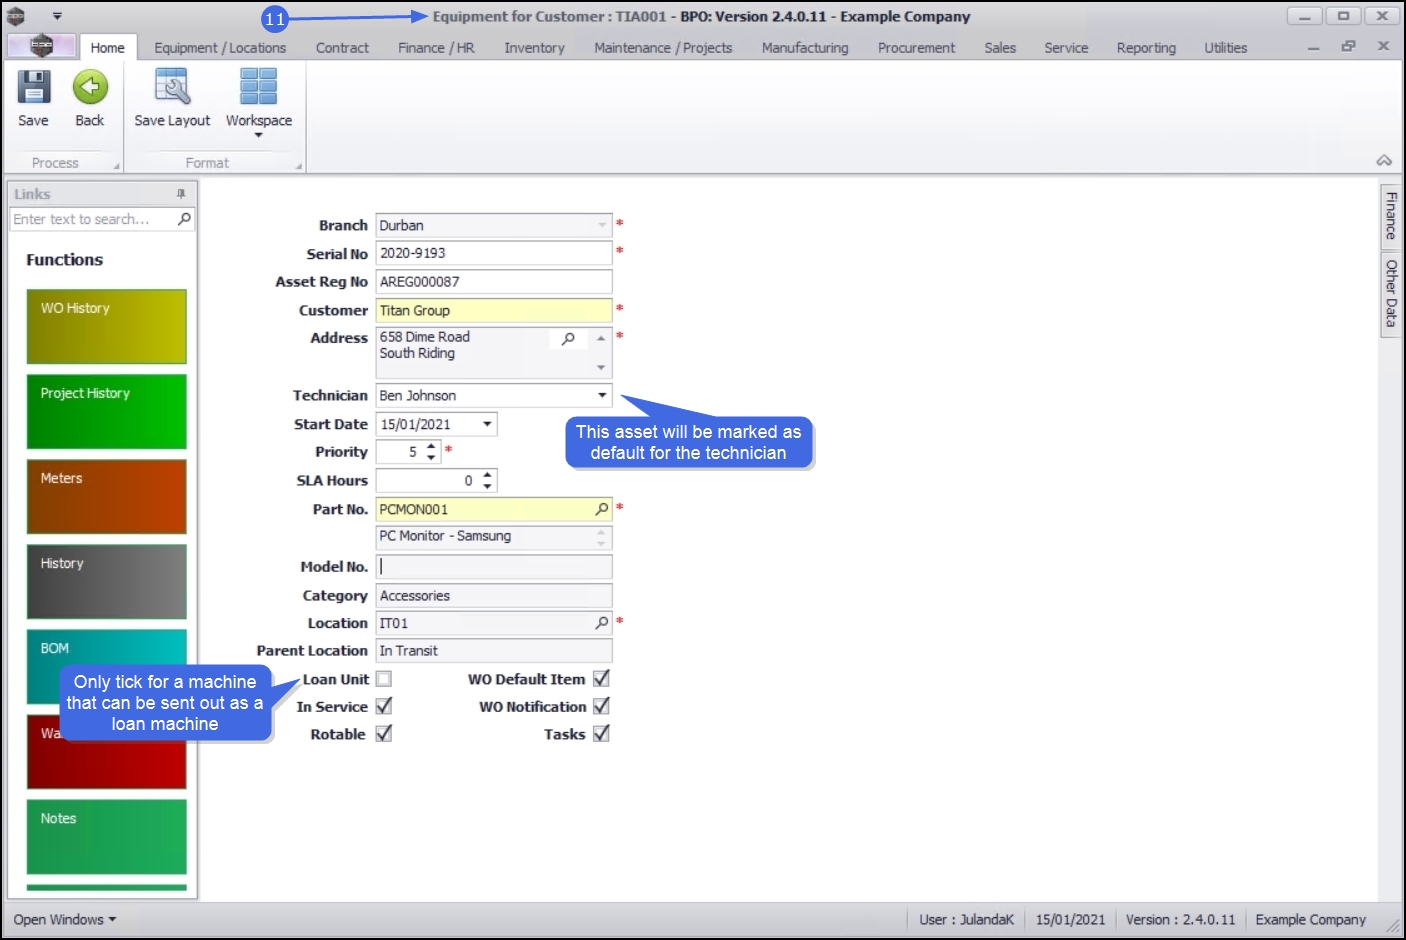
Task: Open the Manufacturing tab
Action: point(805,47)
